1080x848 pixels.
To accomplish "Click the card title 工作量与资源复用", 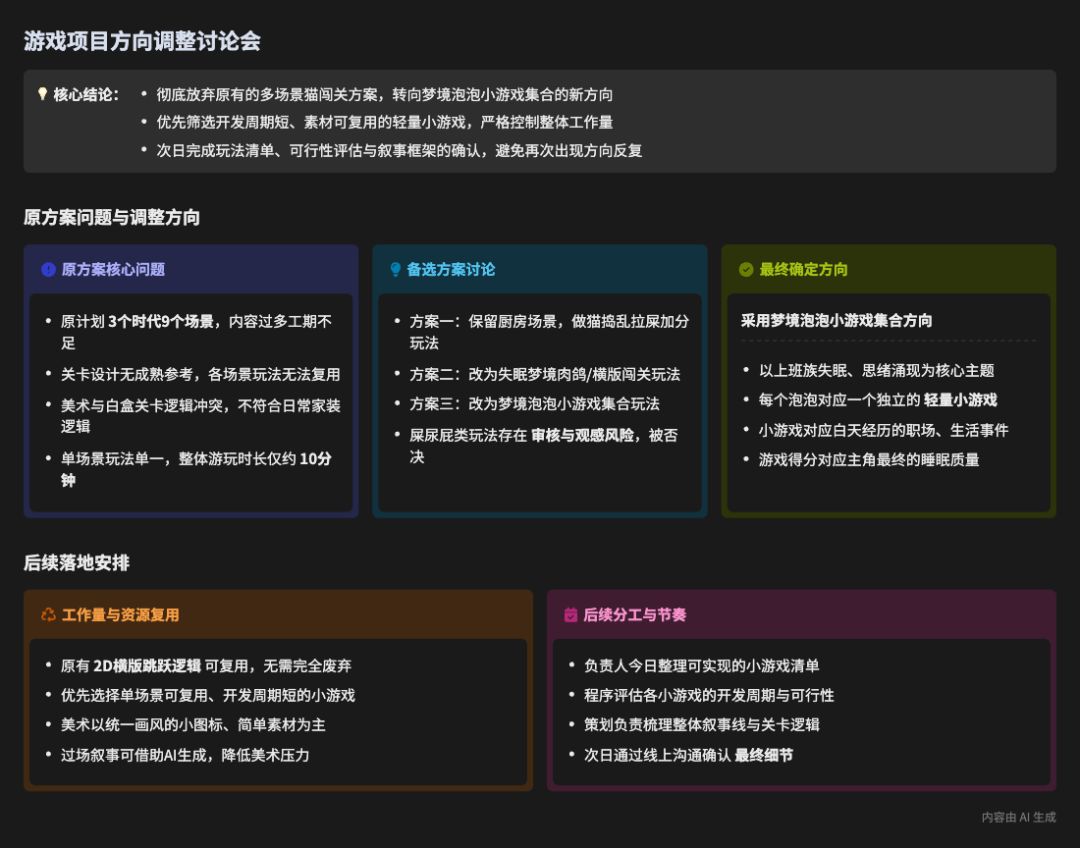I will point(121,614).
